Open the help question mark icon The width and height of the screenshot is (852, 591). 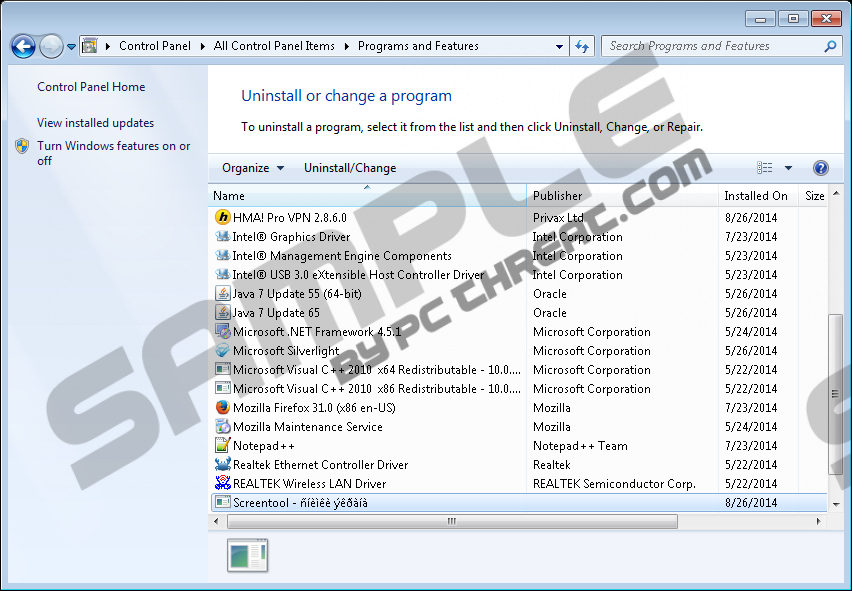pos(820,168)
